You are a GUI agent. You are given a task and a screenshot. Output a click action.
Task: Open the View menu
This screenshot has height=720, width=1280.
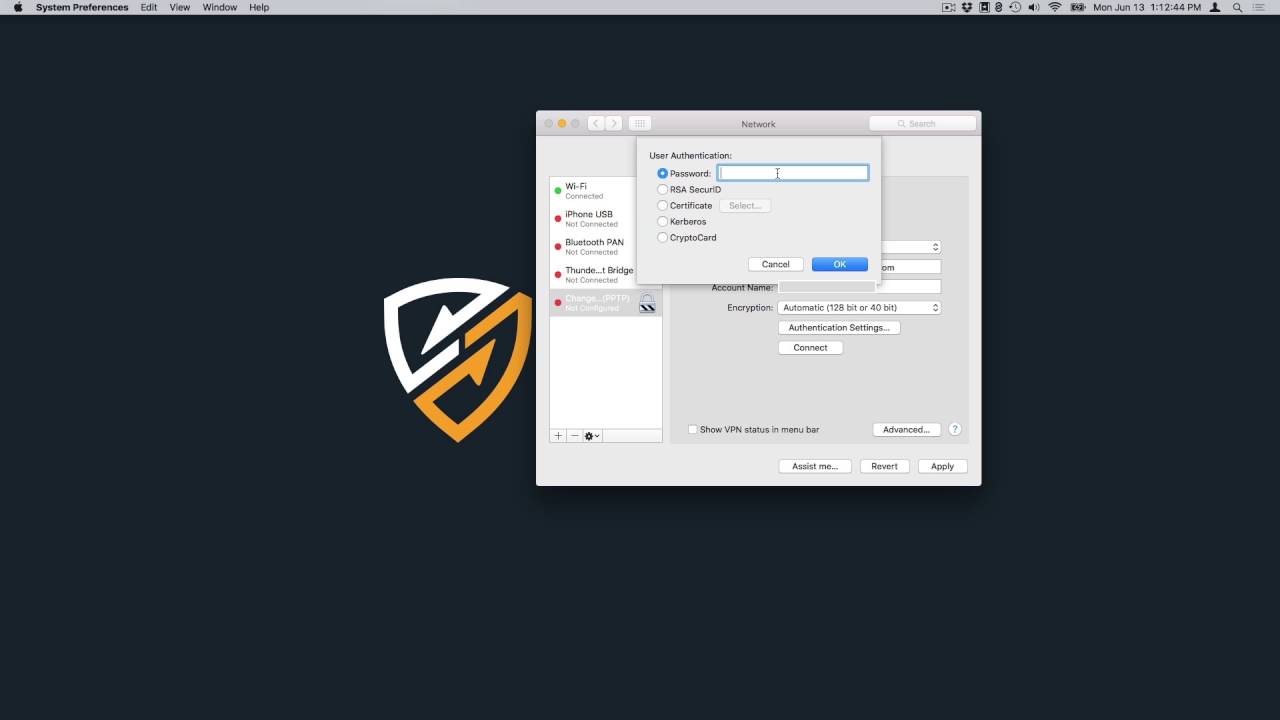(x=180, y=7)
